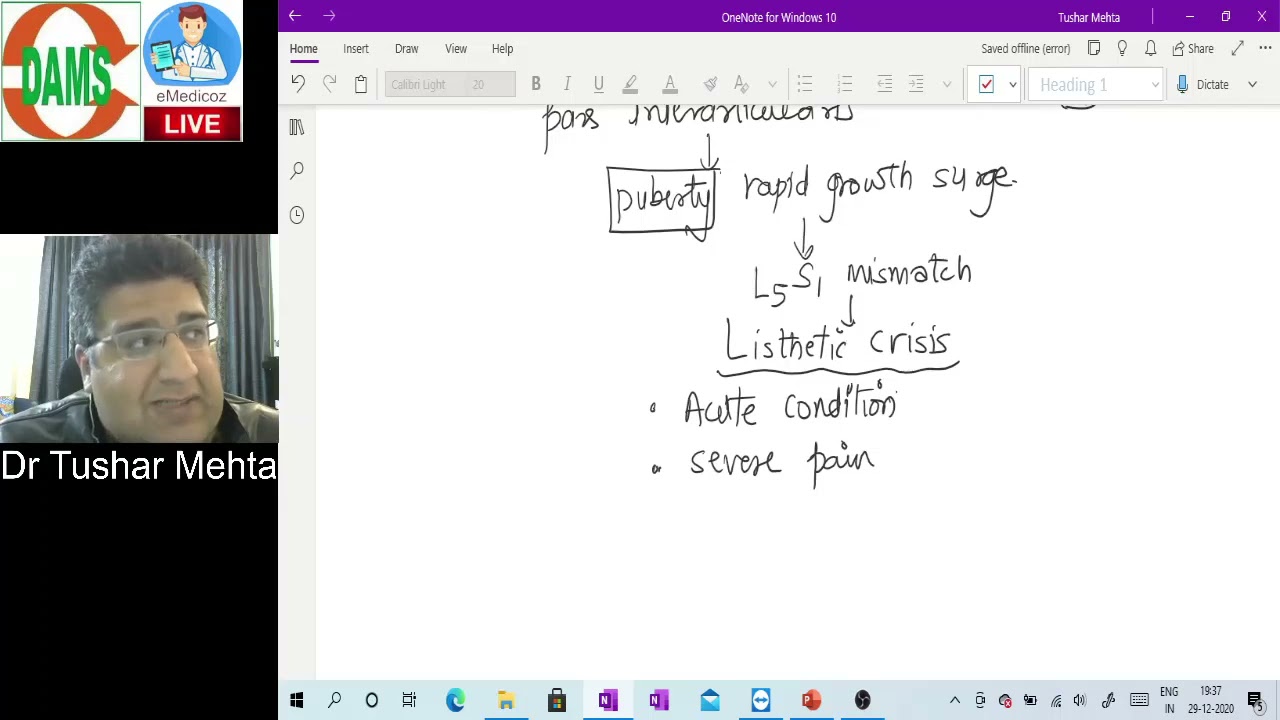Open Cortana circle icon

point(371,701)
